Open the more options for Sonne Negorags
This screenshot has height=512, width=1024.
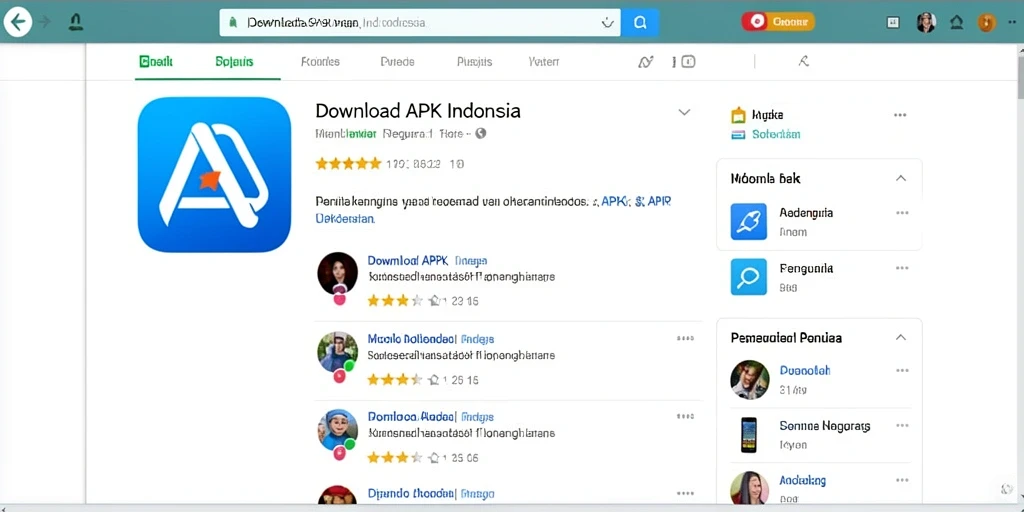[903, 425]
